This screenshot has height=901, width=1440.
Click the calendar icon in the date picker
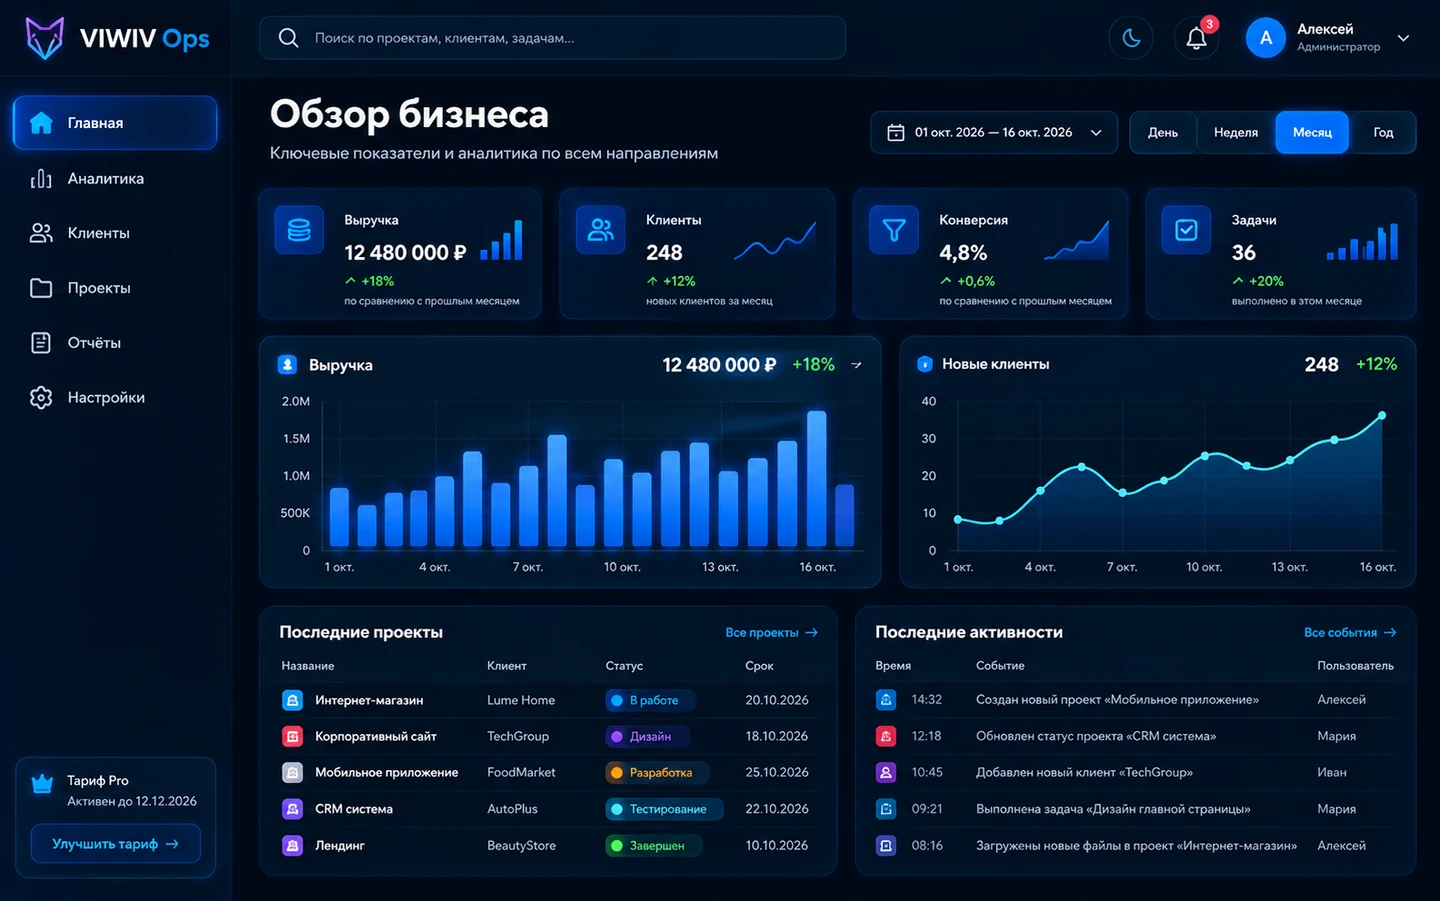[896, 133]
